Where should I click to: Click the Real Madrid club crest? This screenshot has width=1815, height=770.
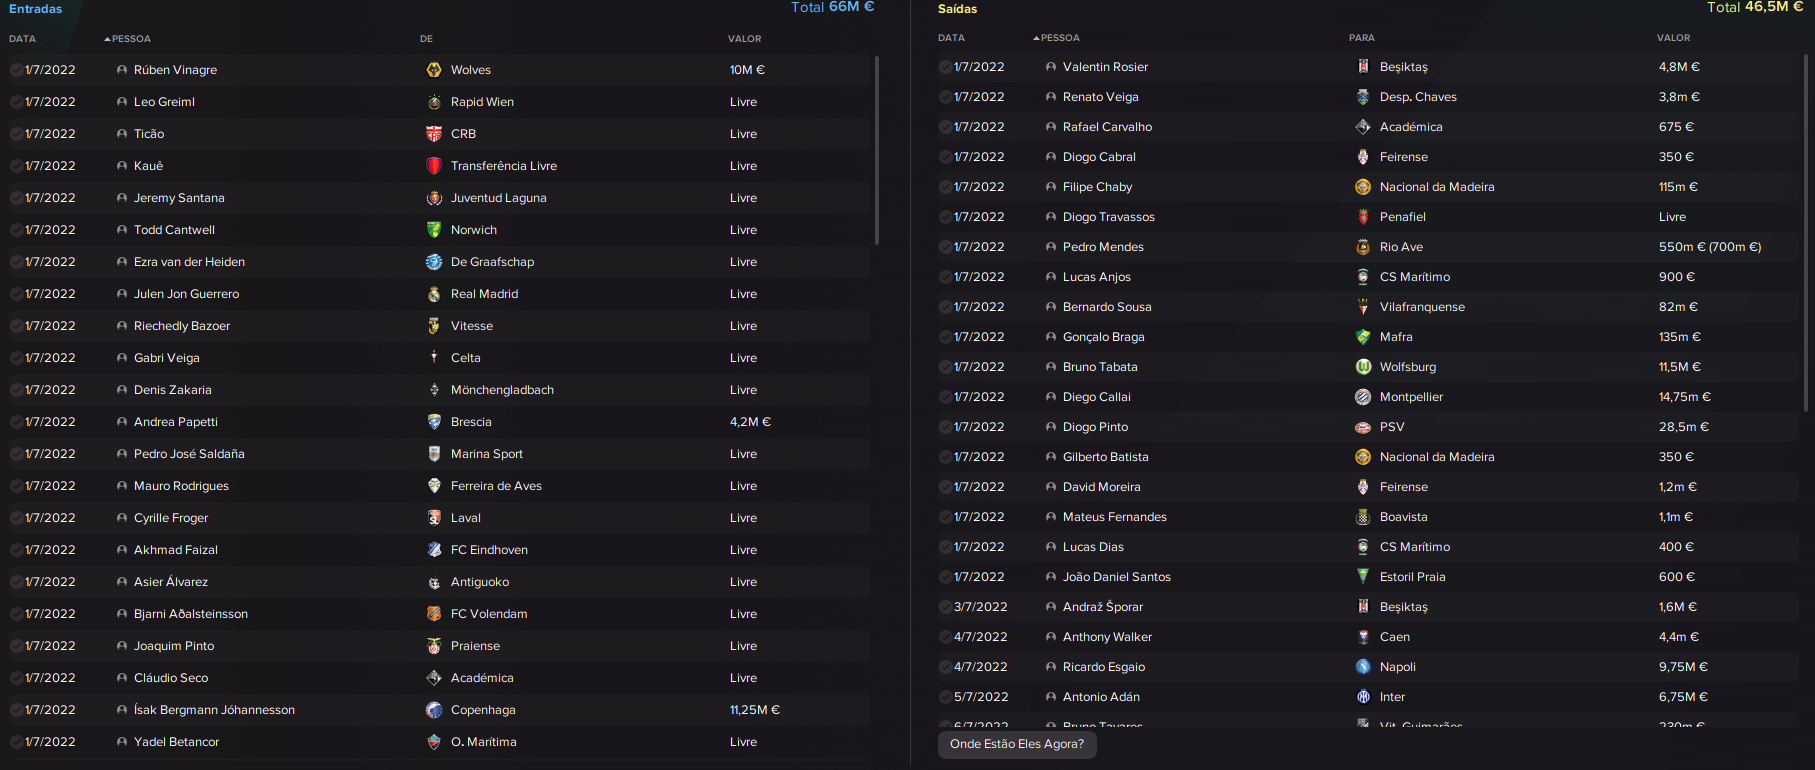point(434,294)
